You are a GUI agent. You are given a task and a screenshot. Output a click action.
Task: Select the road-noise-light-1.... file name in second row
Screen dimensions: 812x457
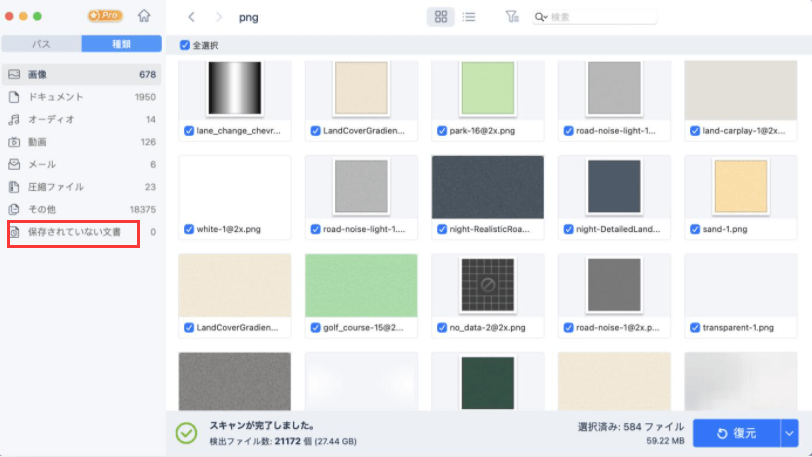pos(364,229)
